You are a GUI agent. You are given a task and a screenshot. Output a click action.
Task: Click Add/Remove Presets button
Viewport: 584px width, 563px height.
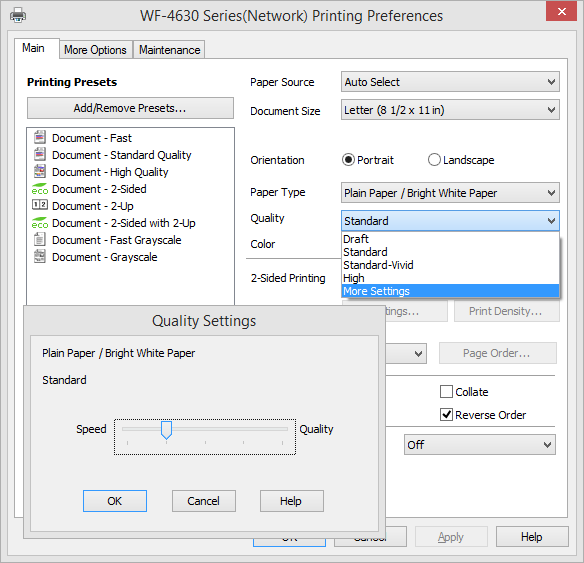(130, 108)
